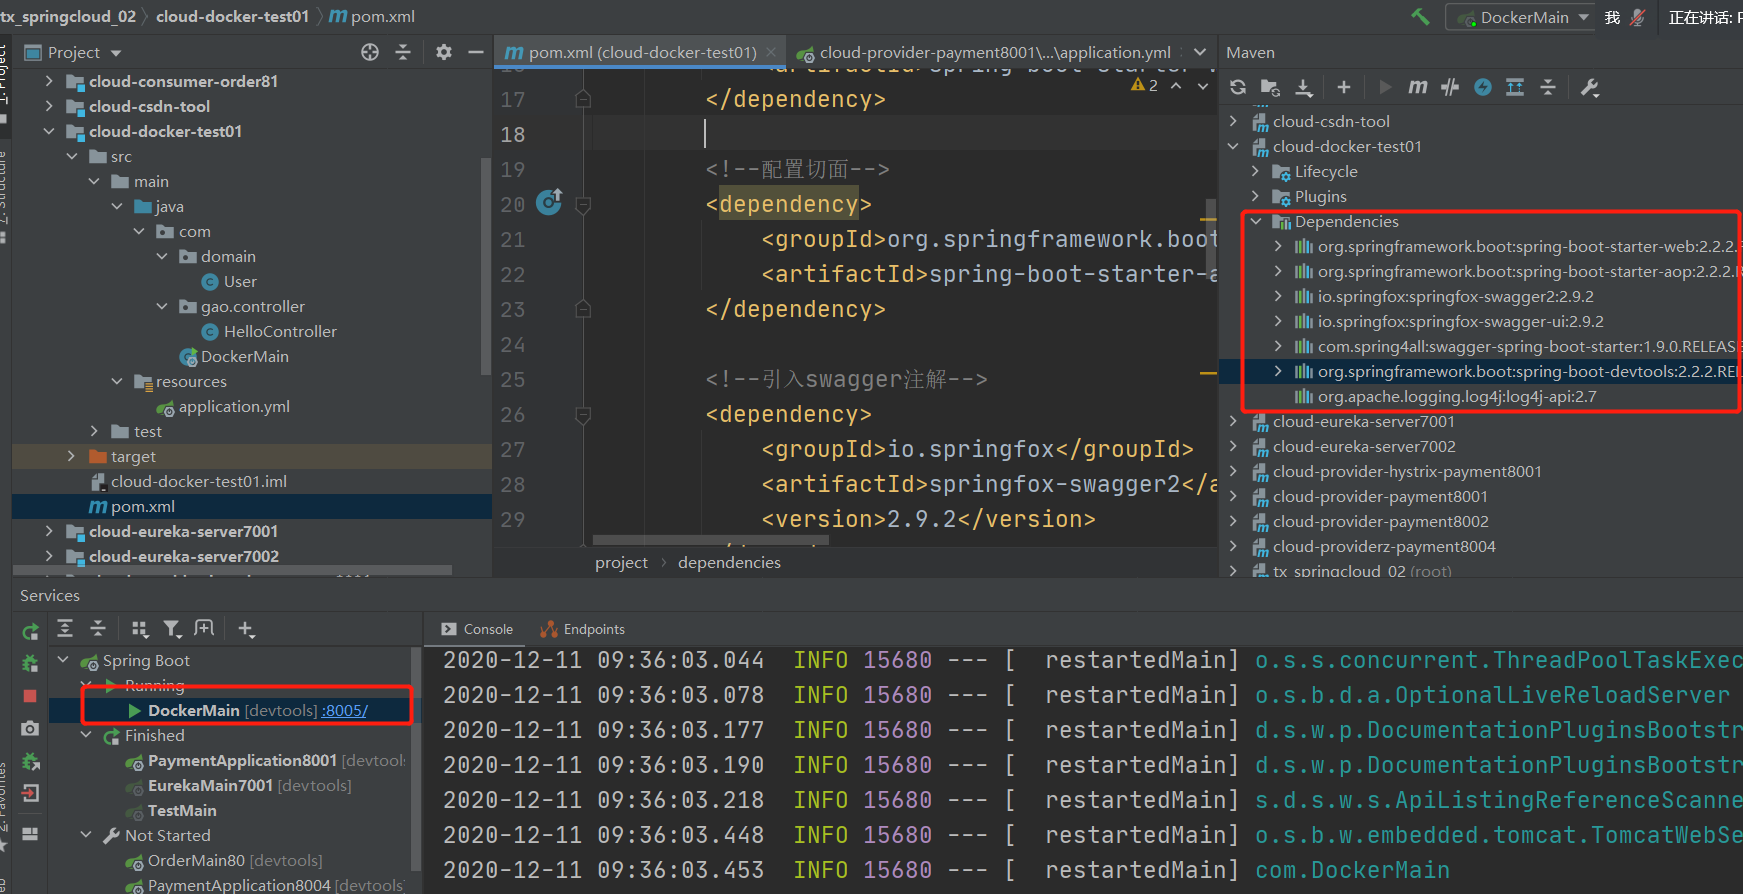Click 'project' breadcrumb in editor
1743x894 pixels.
pos(621,562)
